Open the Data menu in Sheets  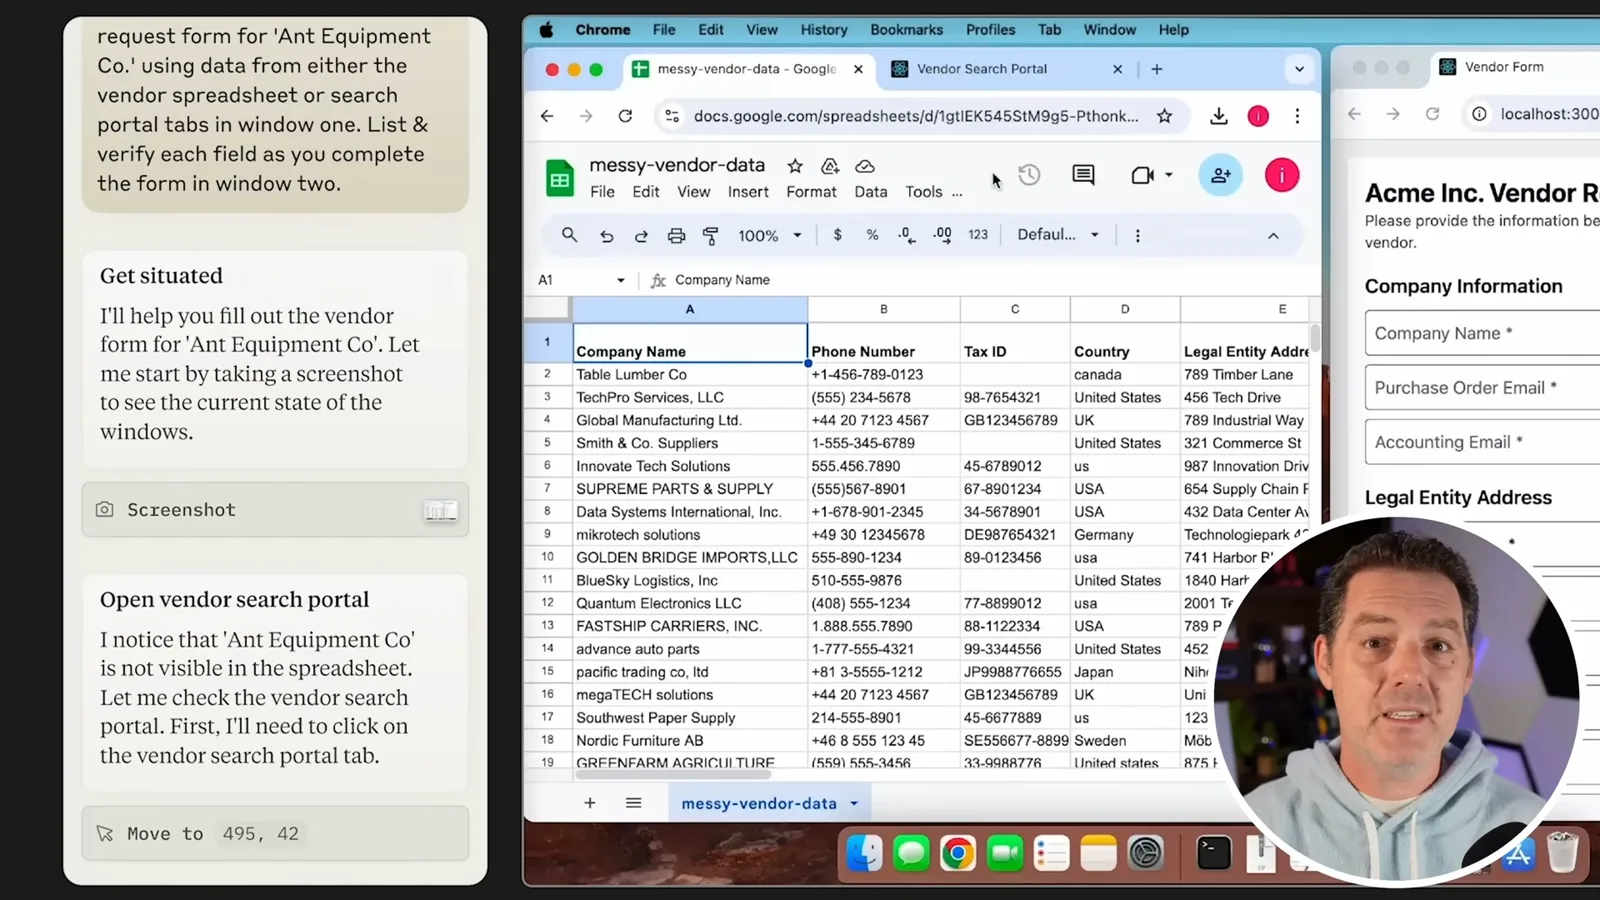(x=870, y=192)
